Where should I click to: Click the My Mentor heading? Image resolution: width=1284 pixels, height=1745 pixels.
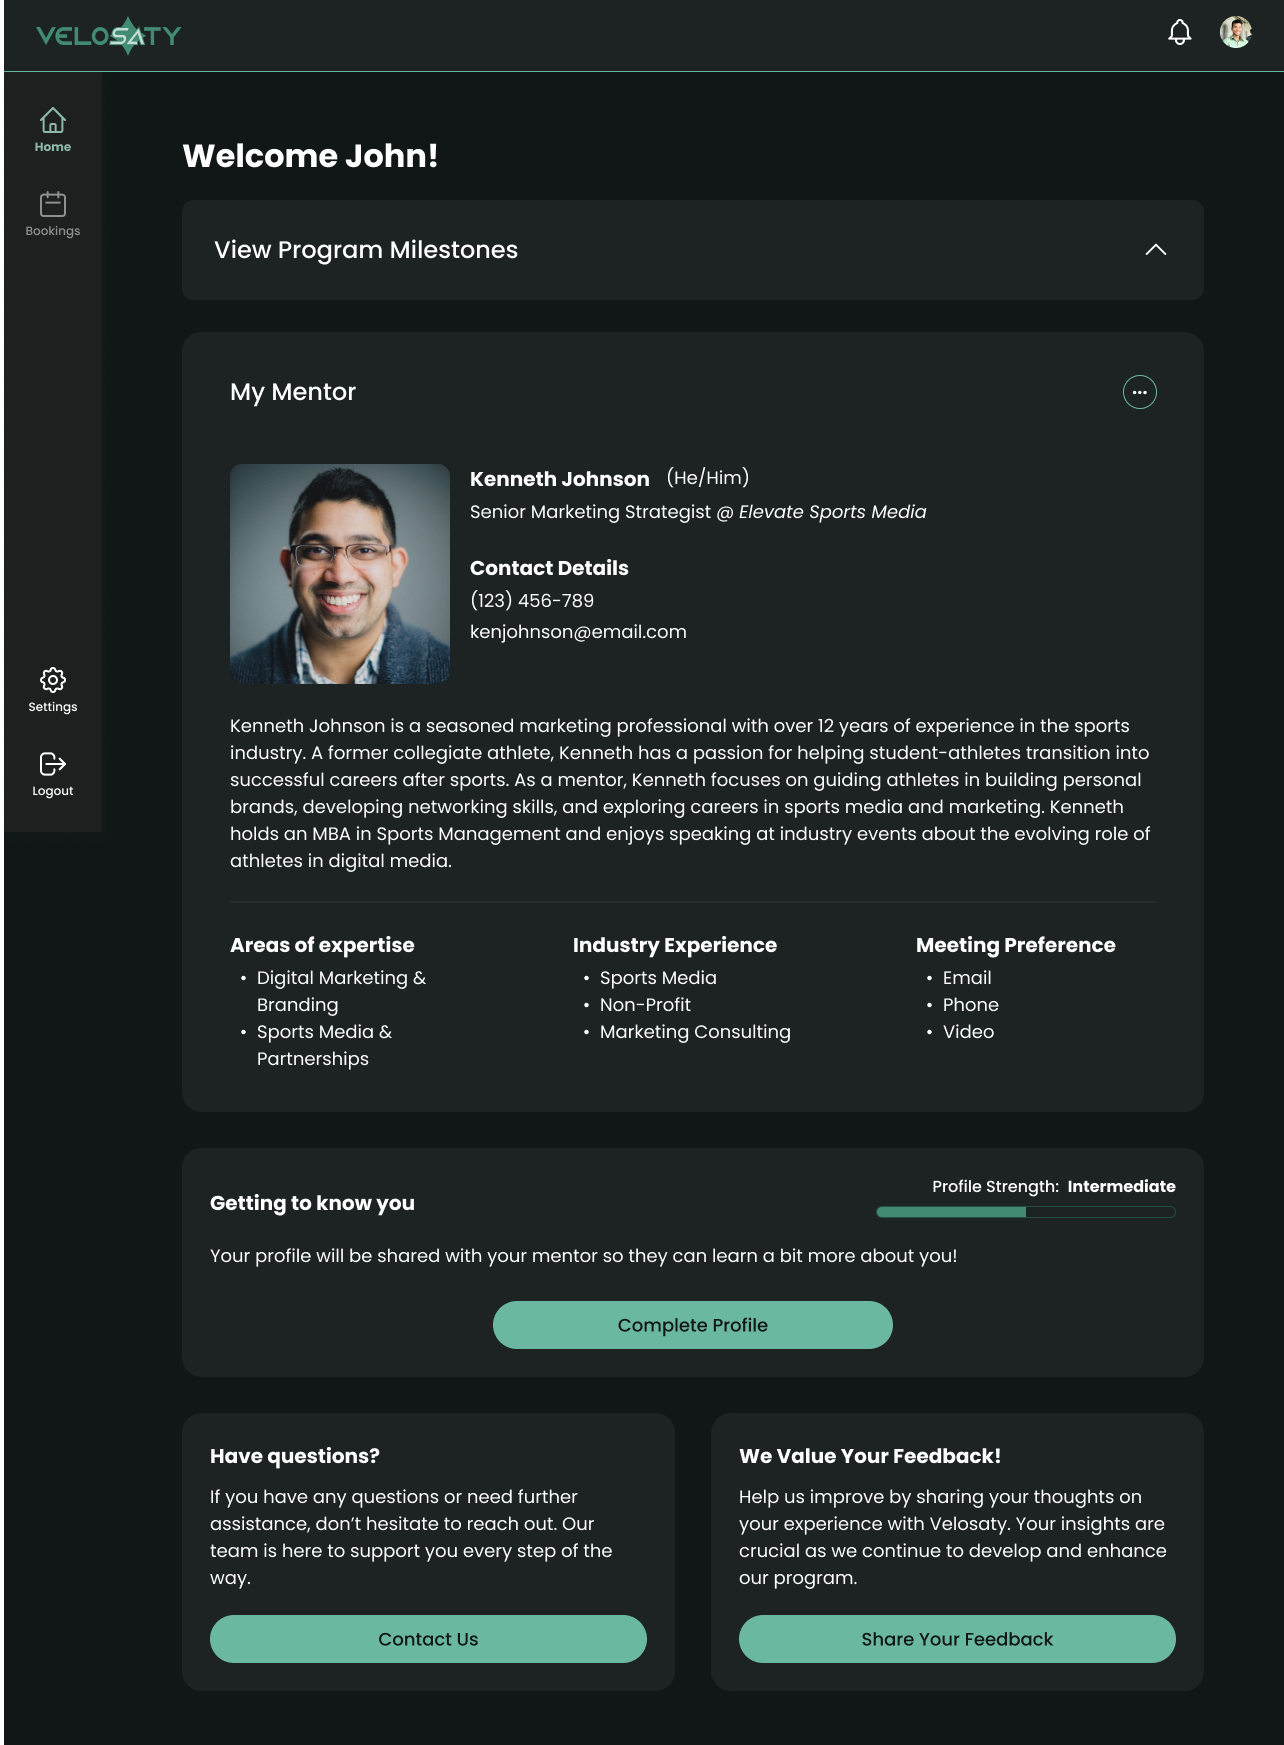(293, 392)
